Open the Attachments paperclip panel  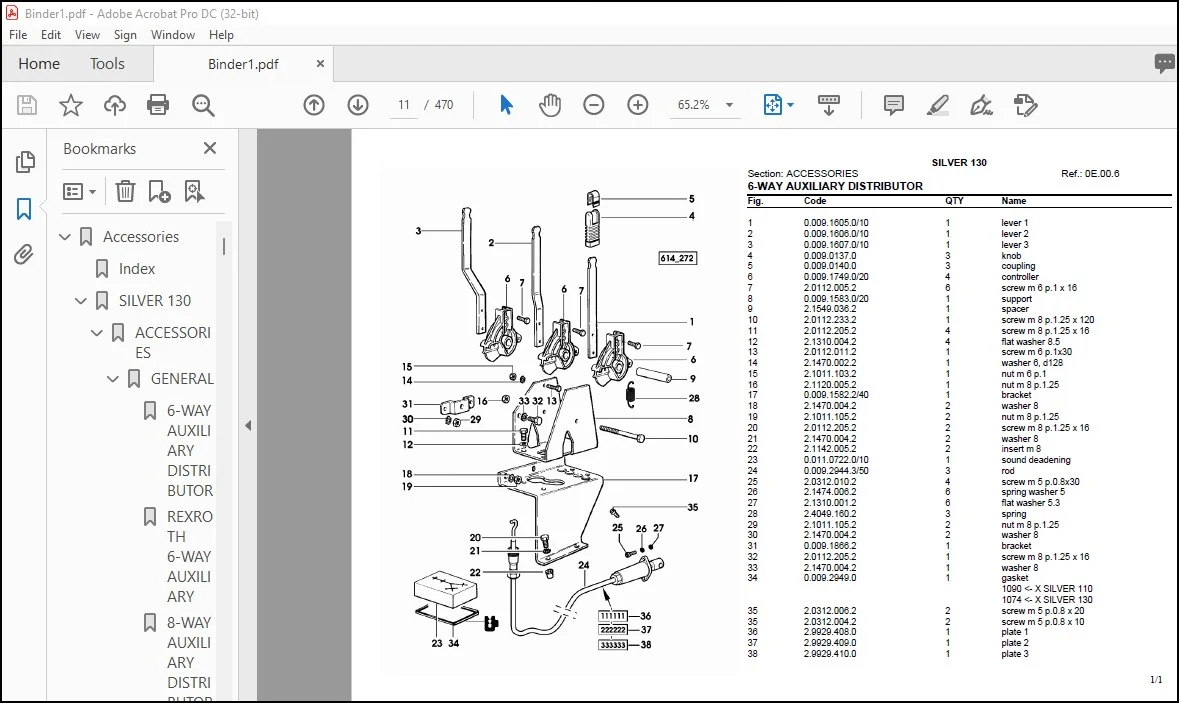coord(24,255)
